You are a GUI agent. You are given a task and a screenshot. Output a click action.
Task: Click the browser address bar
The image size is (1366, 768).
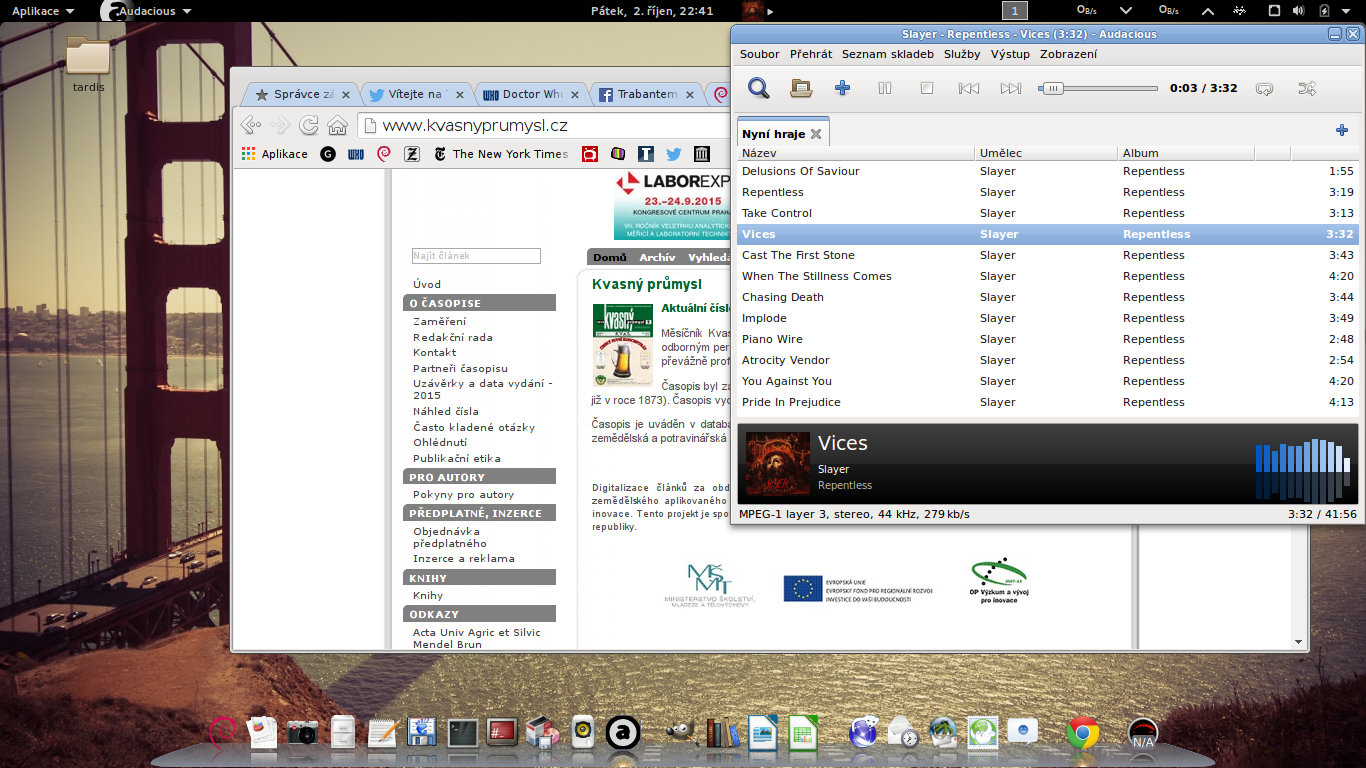(545, 126)
